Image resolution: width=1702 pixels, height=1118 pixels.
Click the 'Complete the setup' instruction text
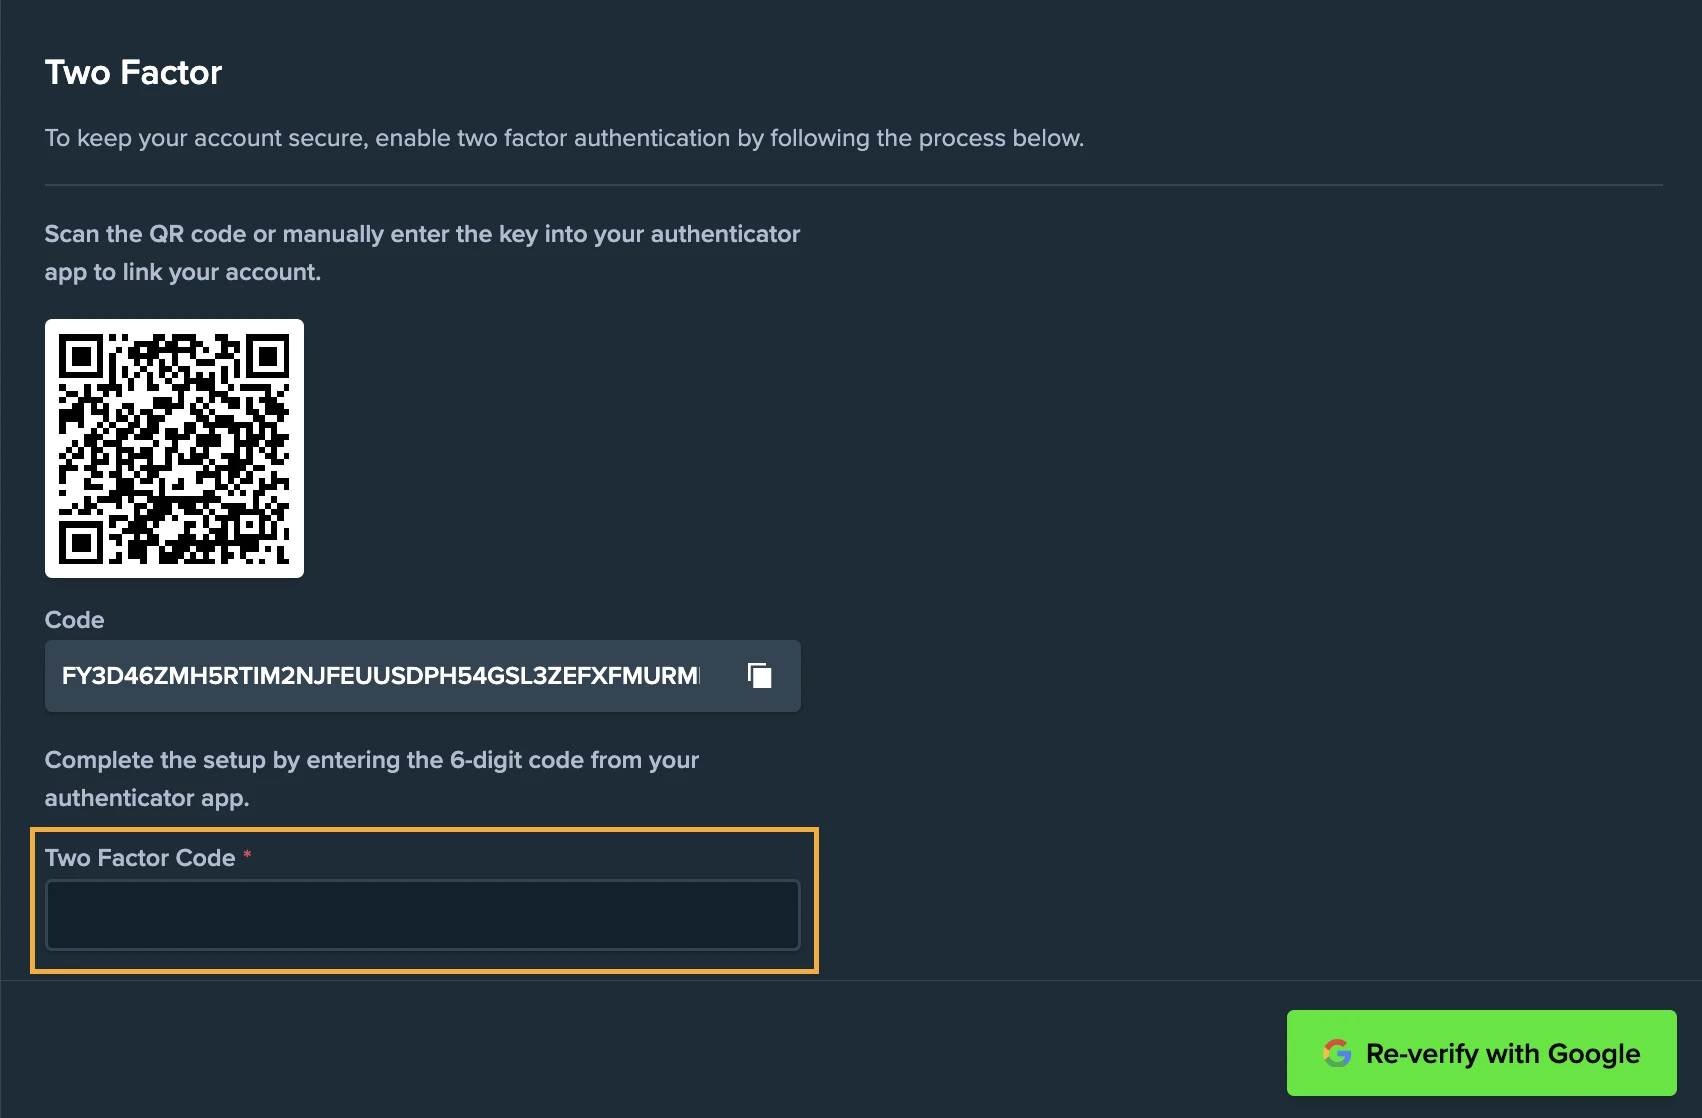point(371,760)
